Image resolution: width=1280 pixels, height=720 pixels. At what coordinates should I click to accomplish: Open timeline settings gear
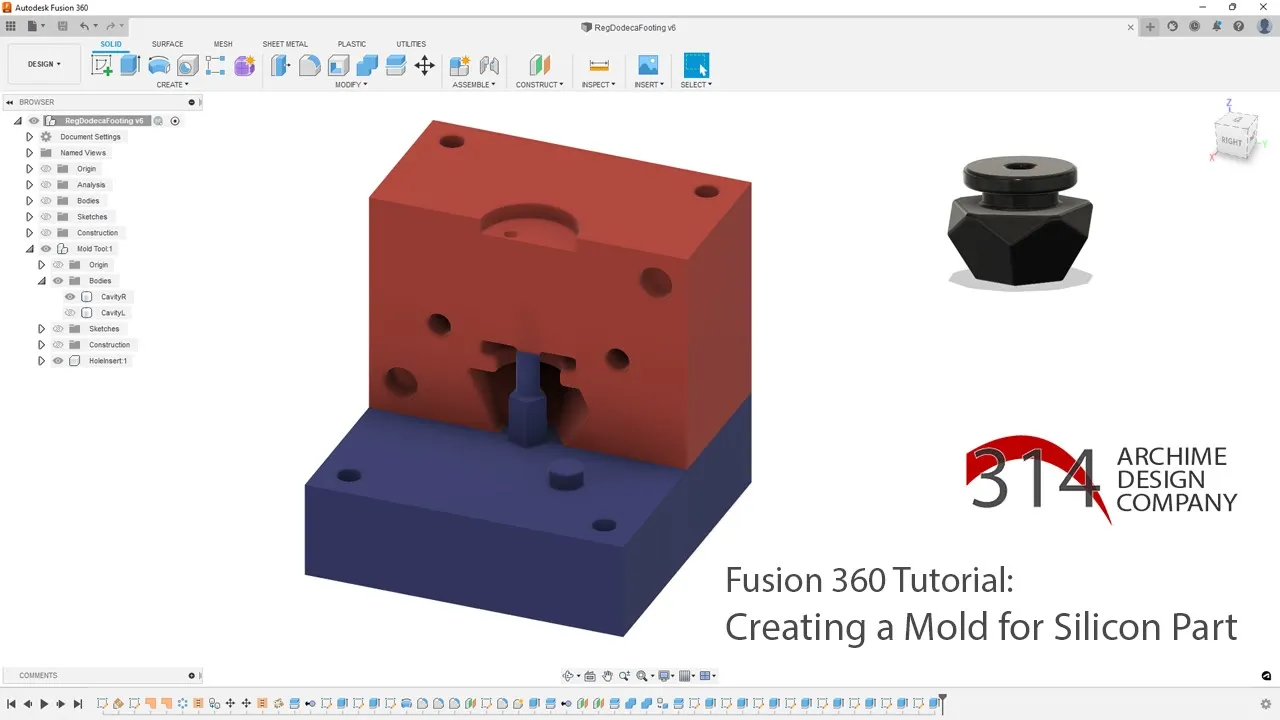[x=1266, y=704]
